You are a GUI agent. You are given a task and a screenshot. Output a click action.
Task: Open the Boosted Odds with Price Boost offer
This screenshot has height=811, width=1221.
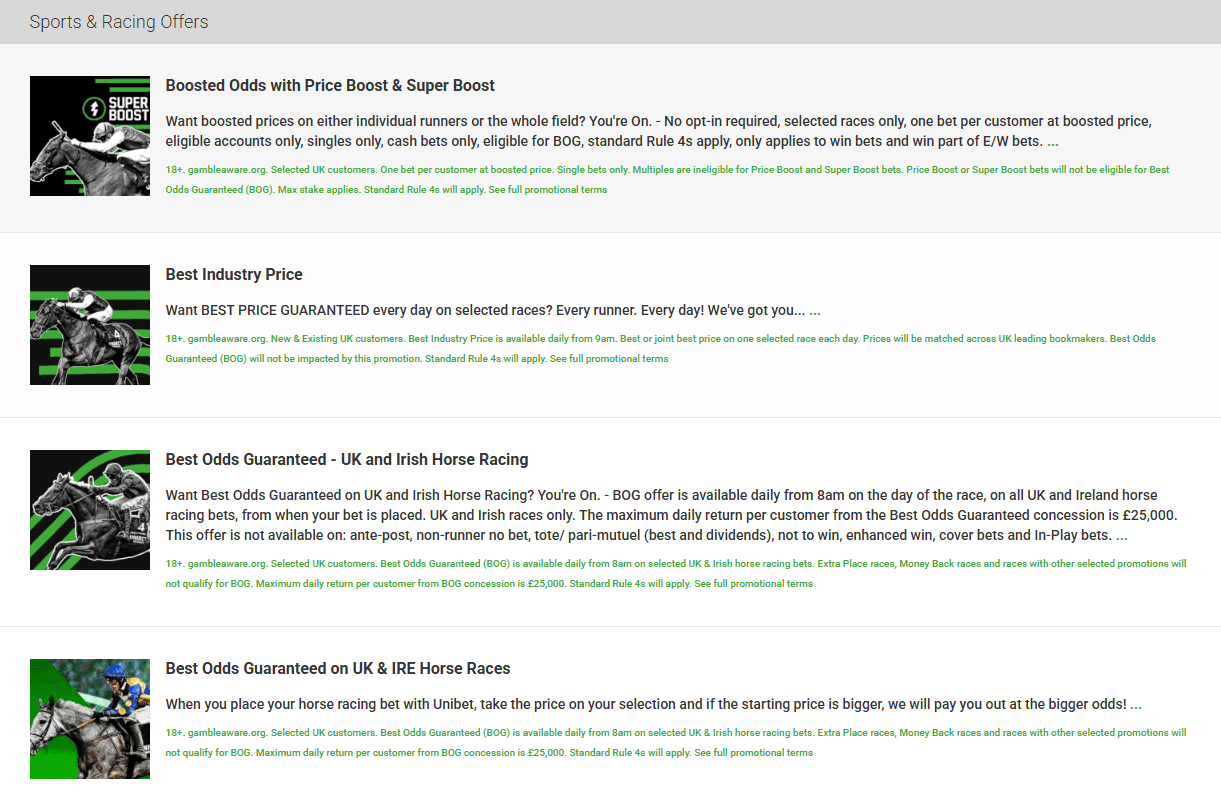pos(330,85)
